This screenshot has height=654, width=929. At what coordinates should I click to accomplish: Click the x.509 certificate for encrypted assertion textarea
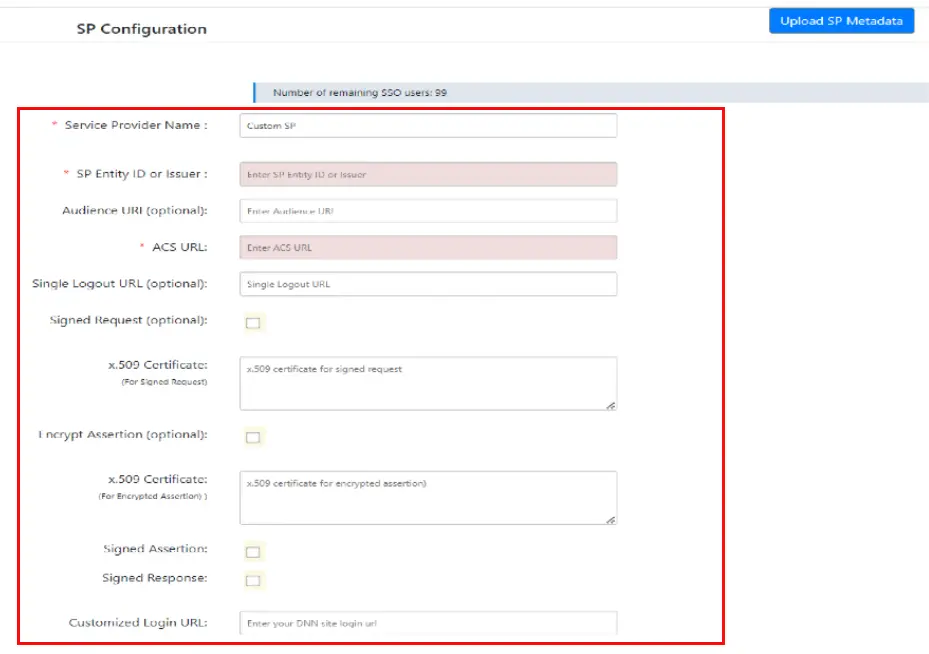coord(428,498)
